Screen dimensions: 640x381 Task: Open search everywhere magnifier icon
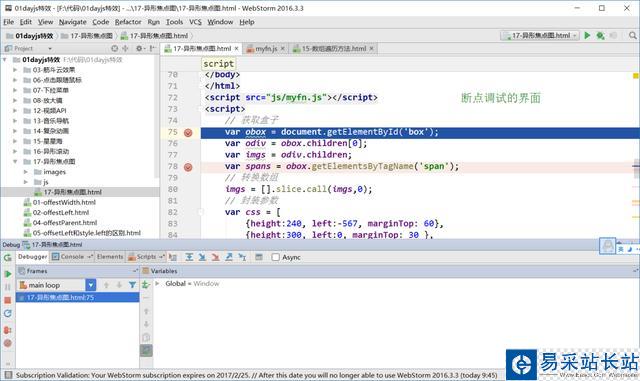coord(632,36)
